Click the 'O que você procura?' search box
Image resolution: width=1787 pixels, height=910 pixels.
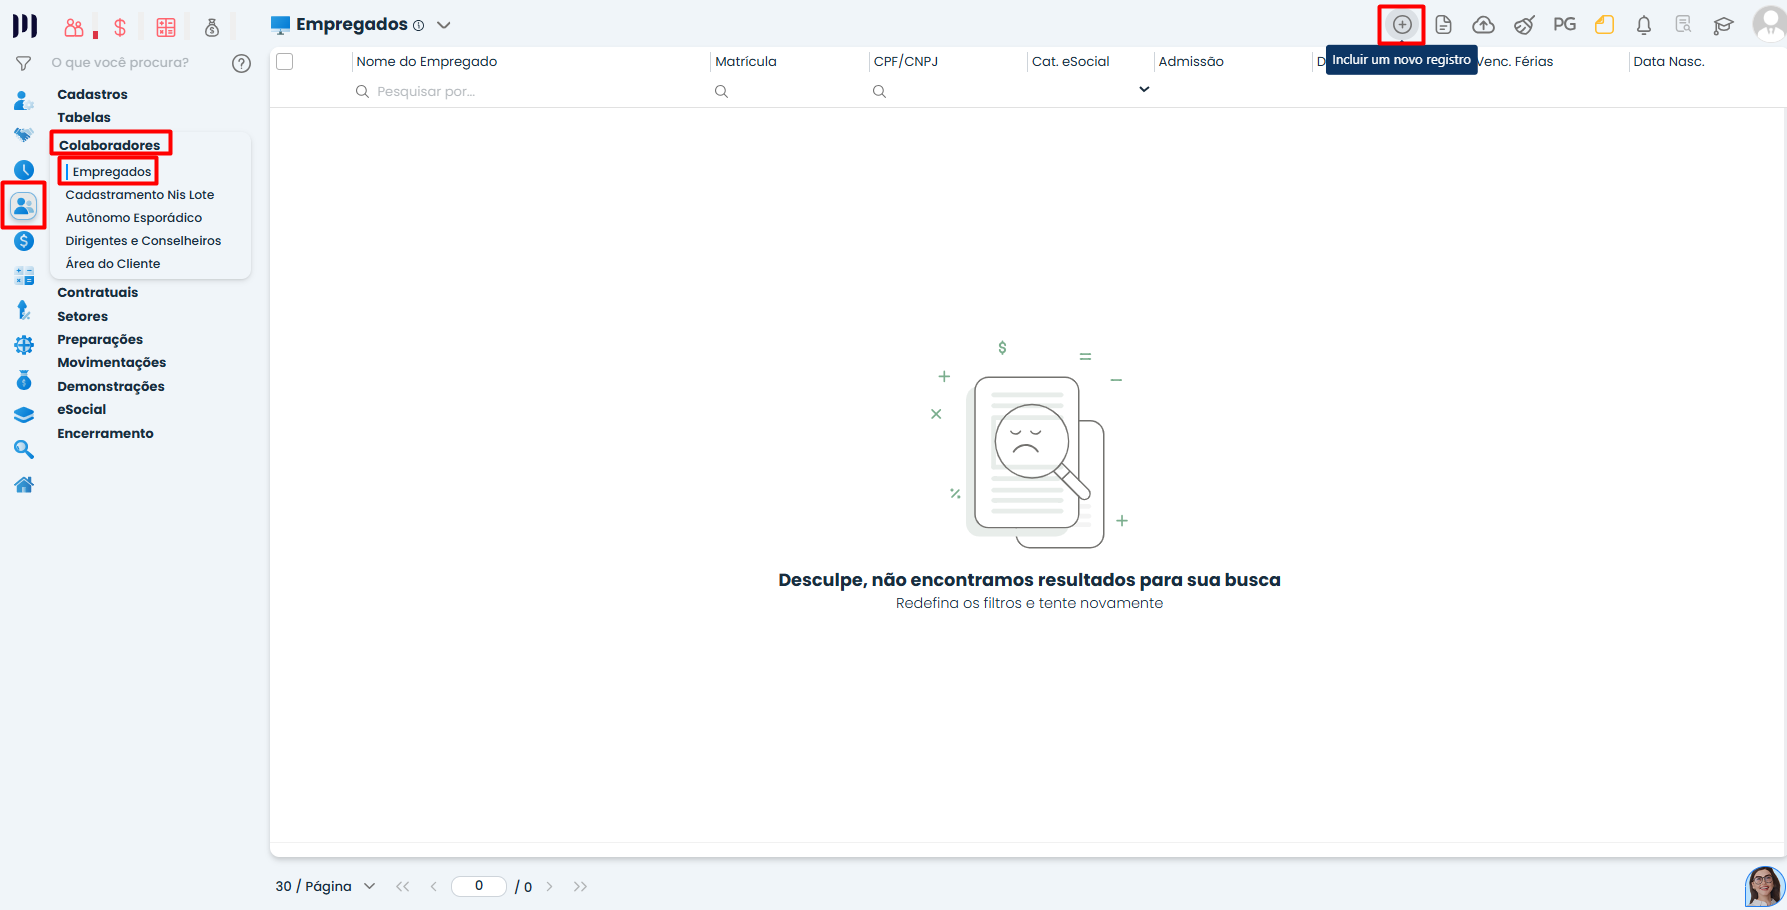click(x=120, y=63)
